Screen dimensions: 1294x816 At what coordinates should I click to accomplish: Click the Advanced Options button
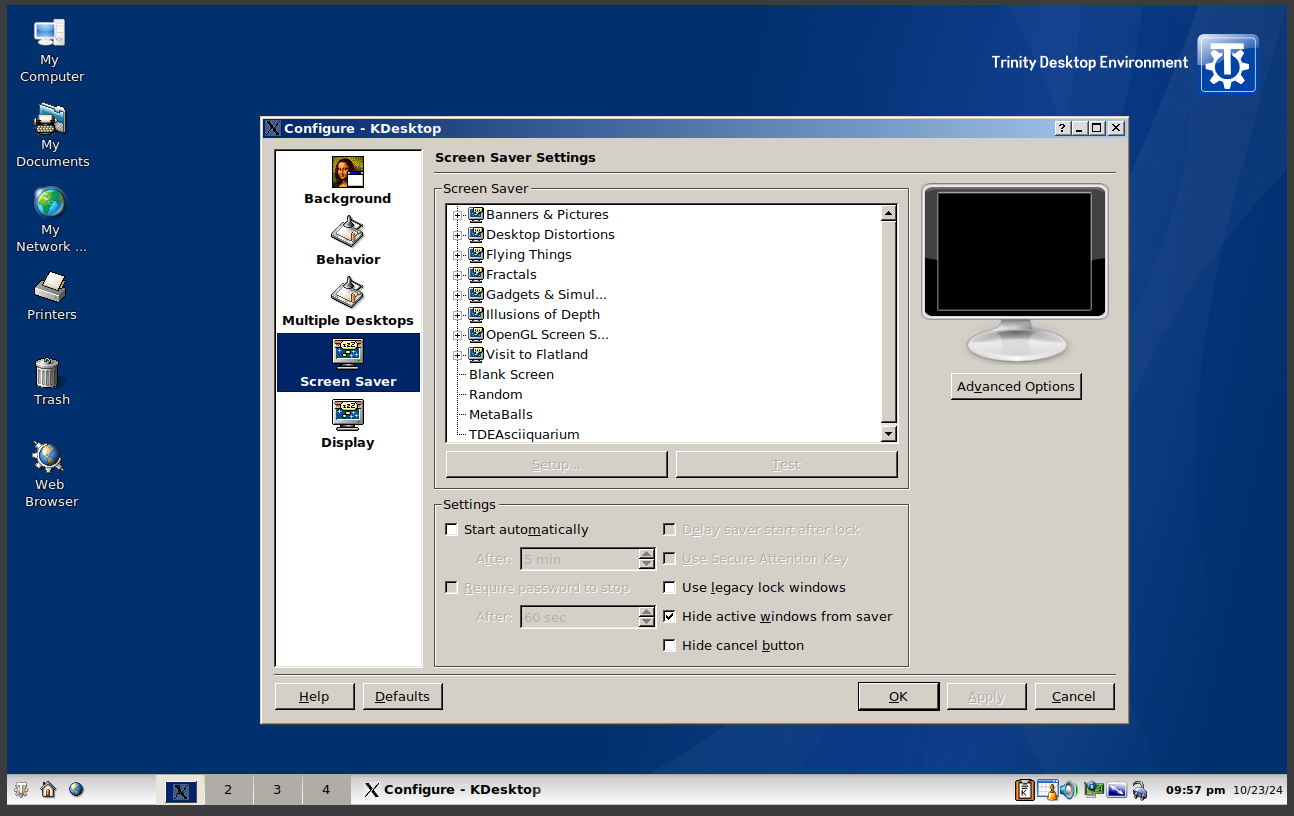[1015, 387]
